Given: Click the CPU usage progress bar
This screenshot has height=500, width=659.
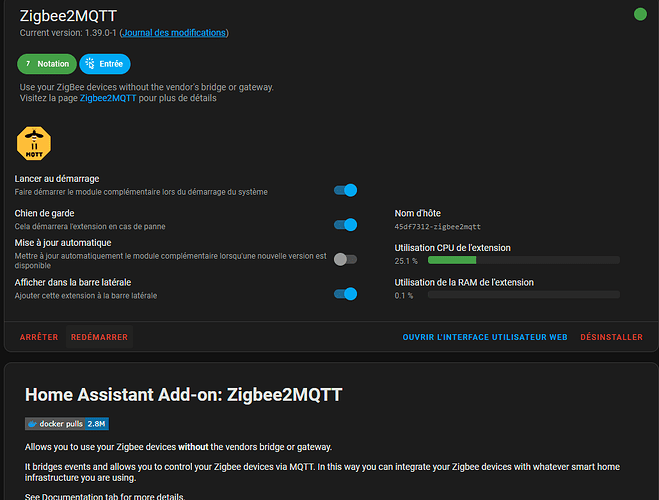Looking at the screenshot, I should 524,260.
